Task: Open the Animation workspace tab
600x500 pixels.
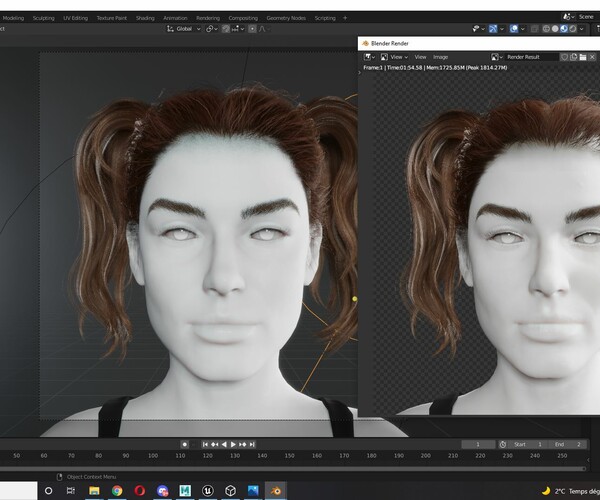Action: [175, 18]
